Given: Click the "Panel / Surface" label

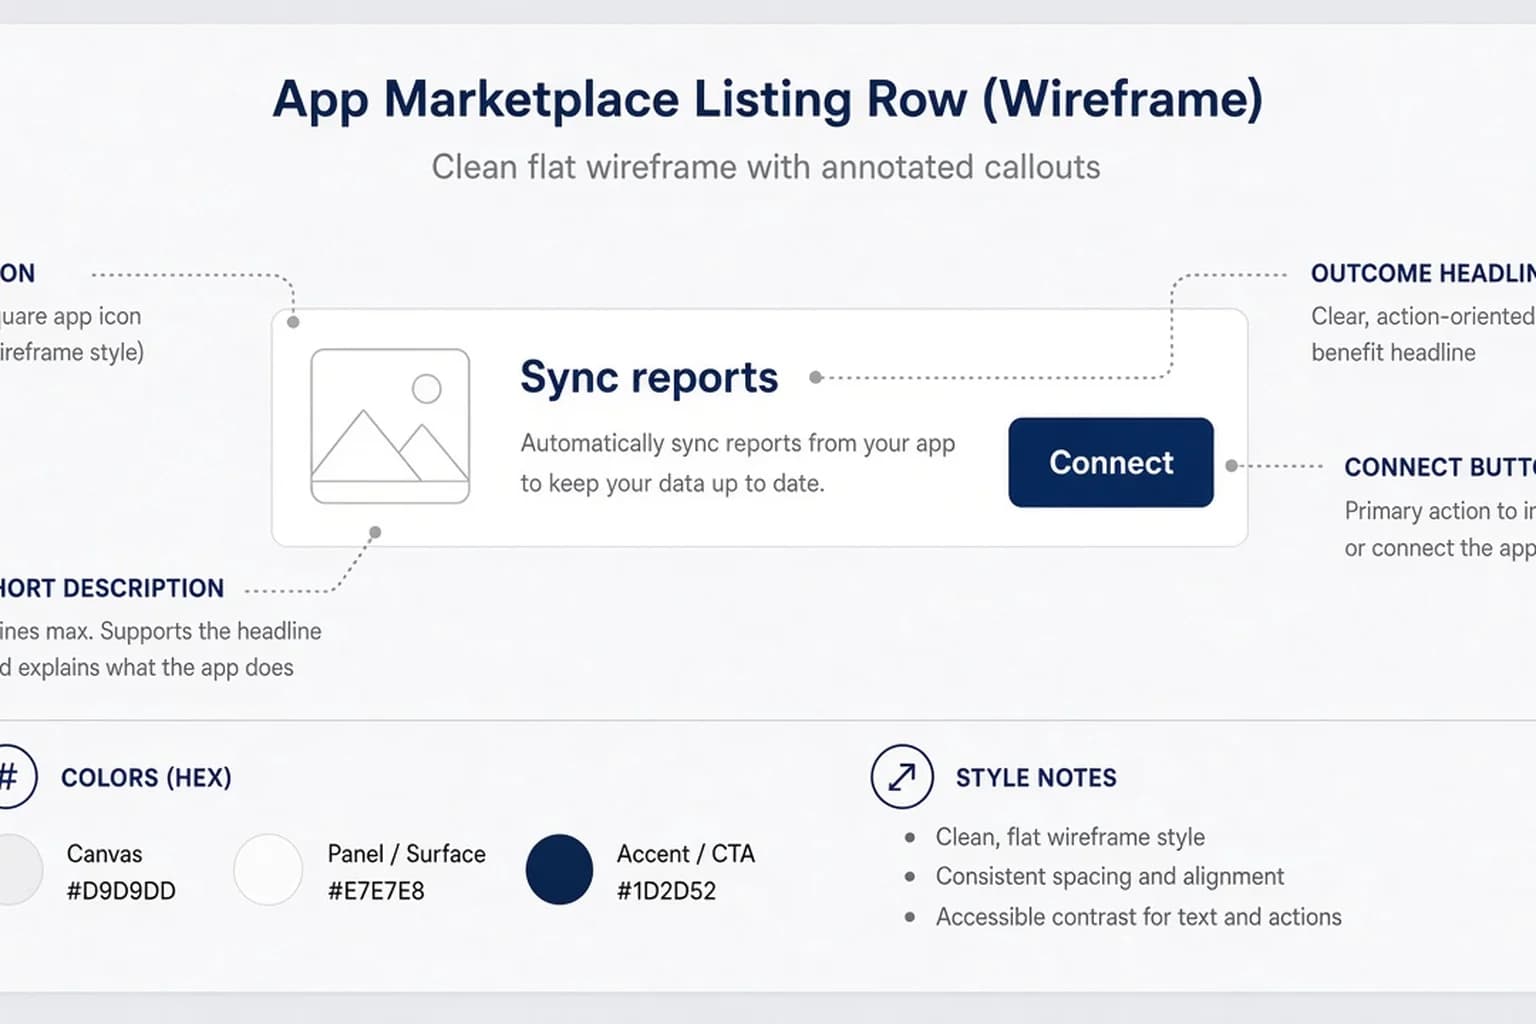Looking at the screenshot, I should (406, 854).
